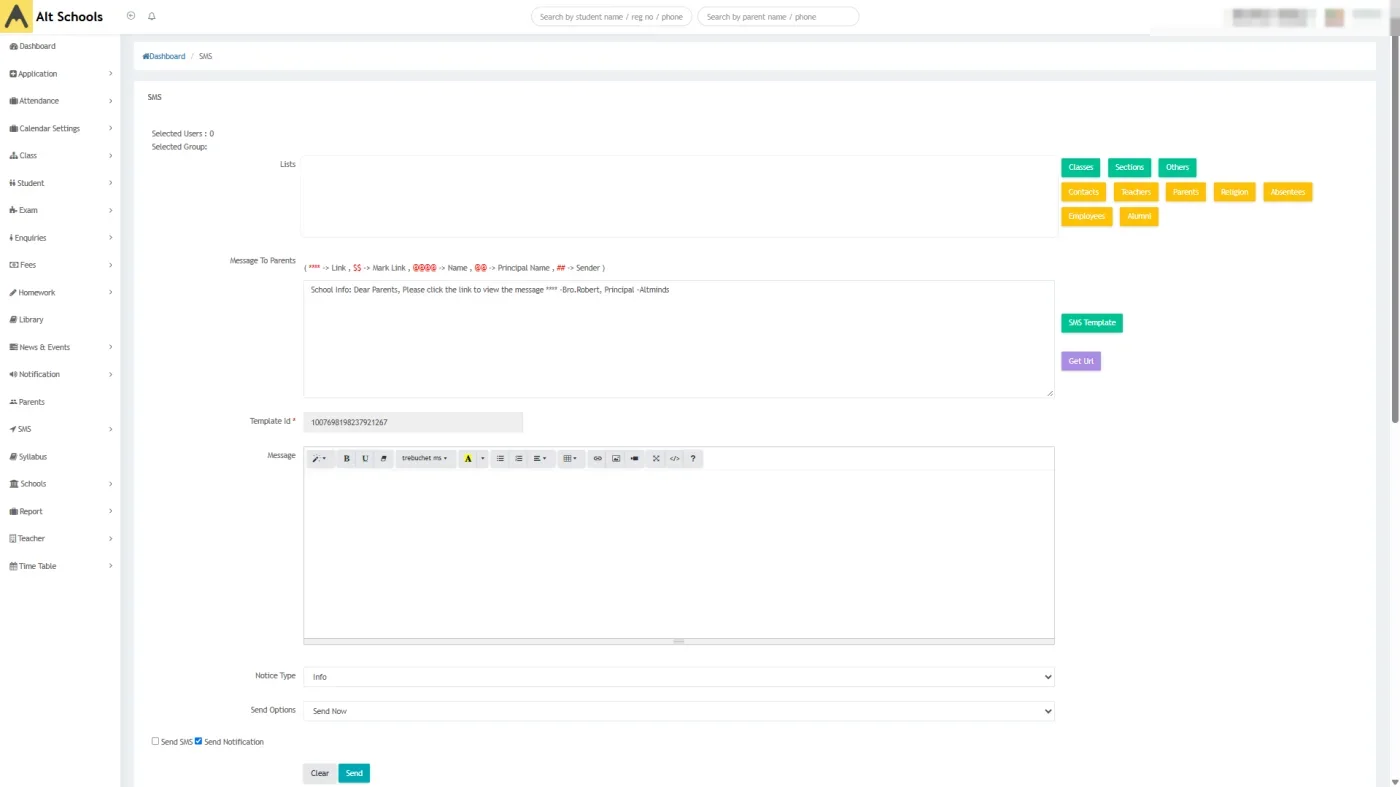Open the paragraph alignment dropdown
Viewport: 1400px width, 787px height.
tap(540, 458)
